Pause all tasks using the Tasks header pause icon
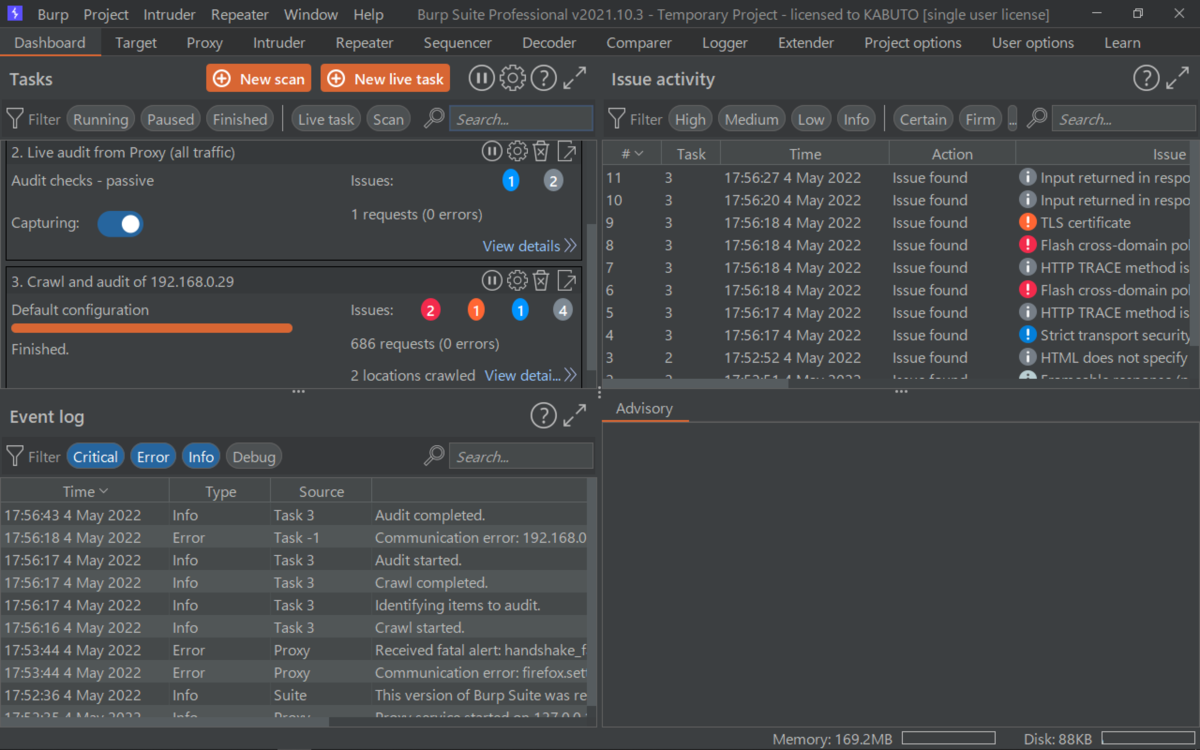Image resolution: width=1200 pixels, height=750 pixels. (x=481, y=79)
